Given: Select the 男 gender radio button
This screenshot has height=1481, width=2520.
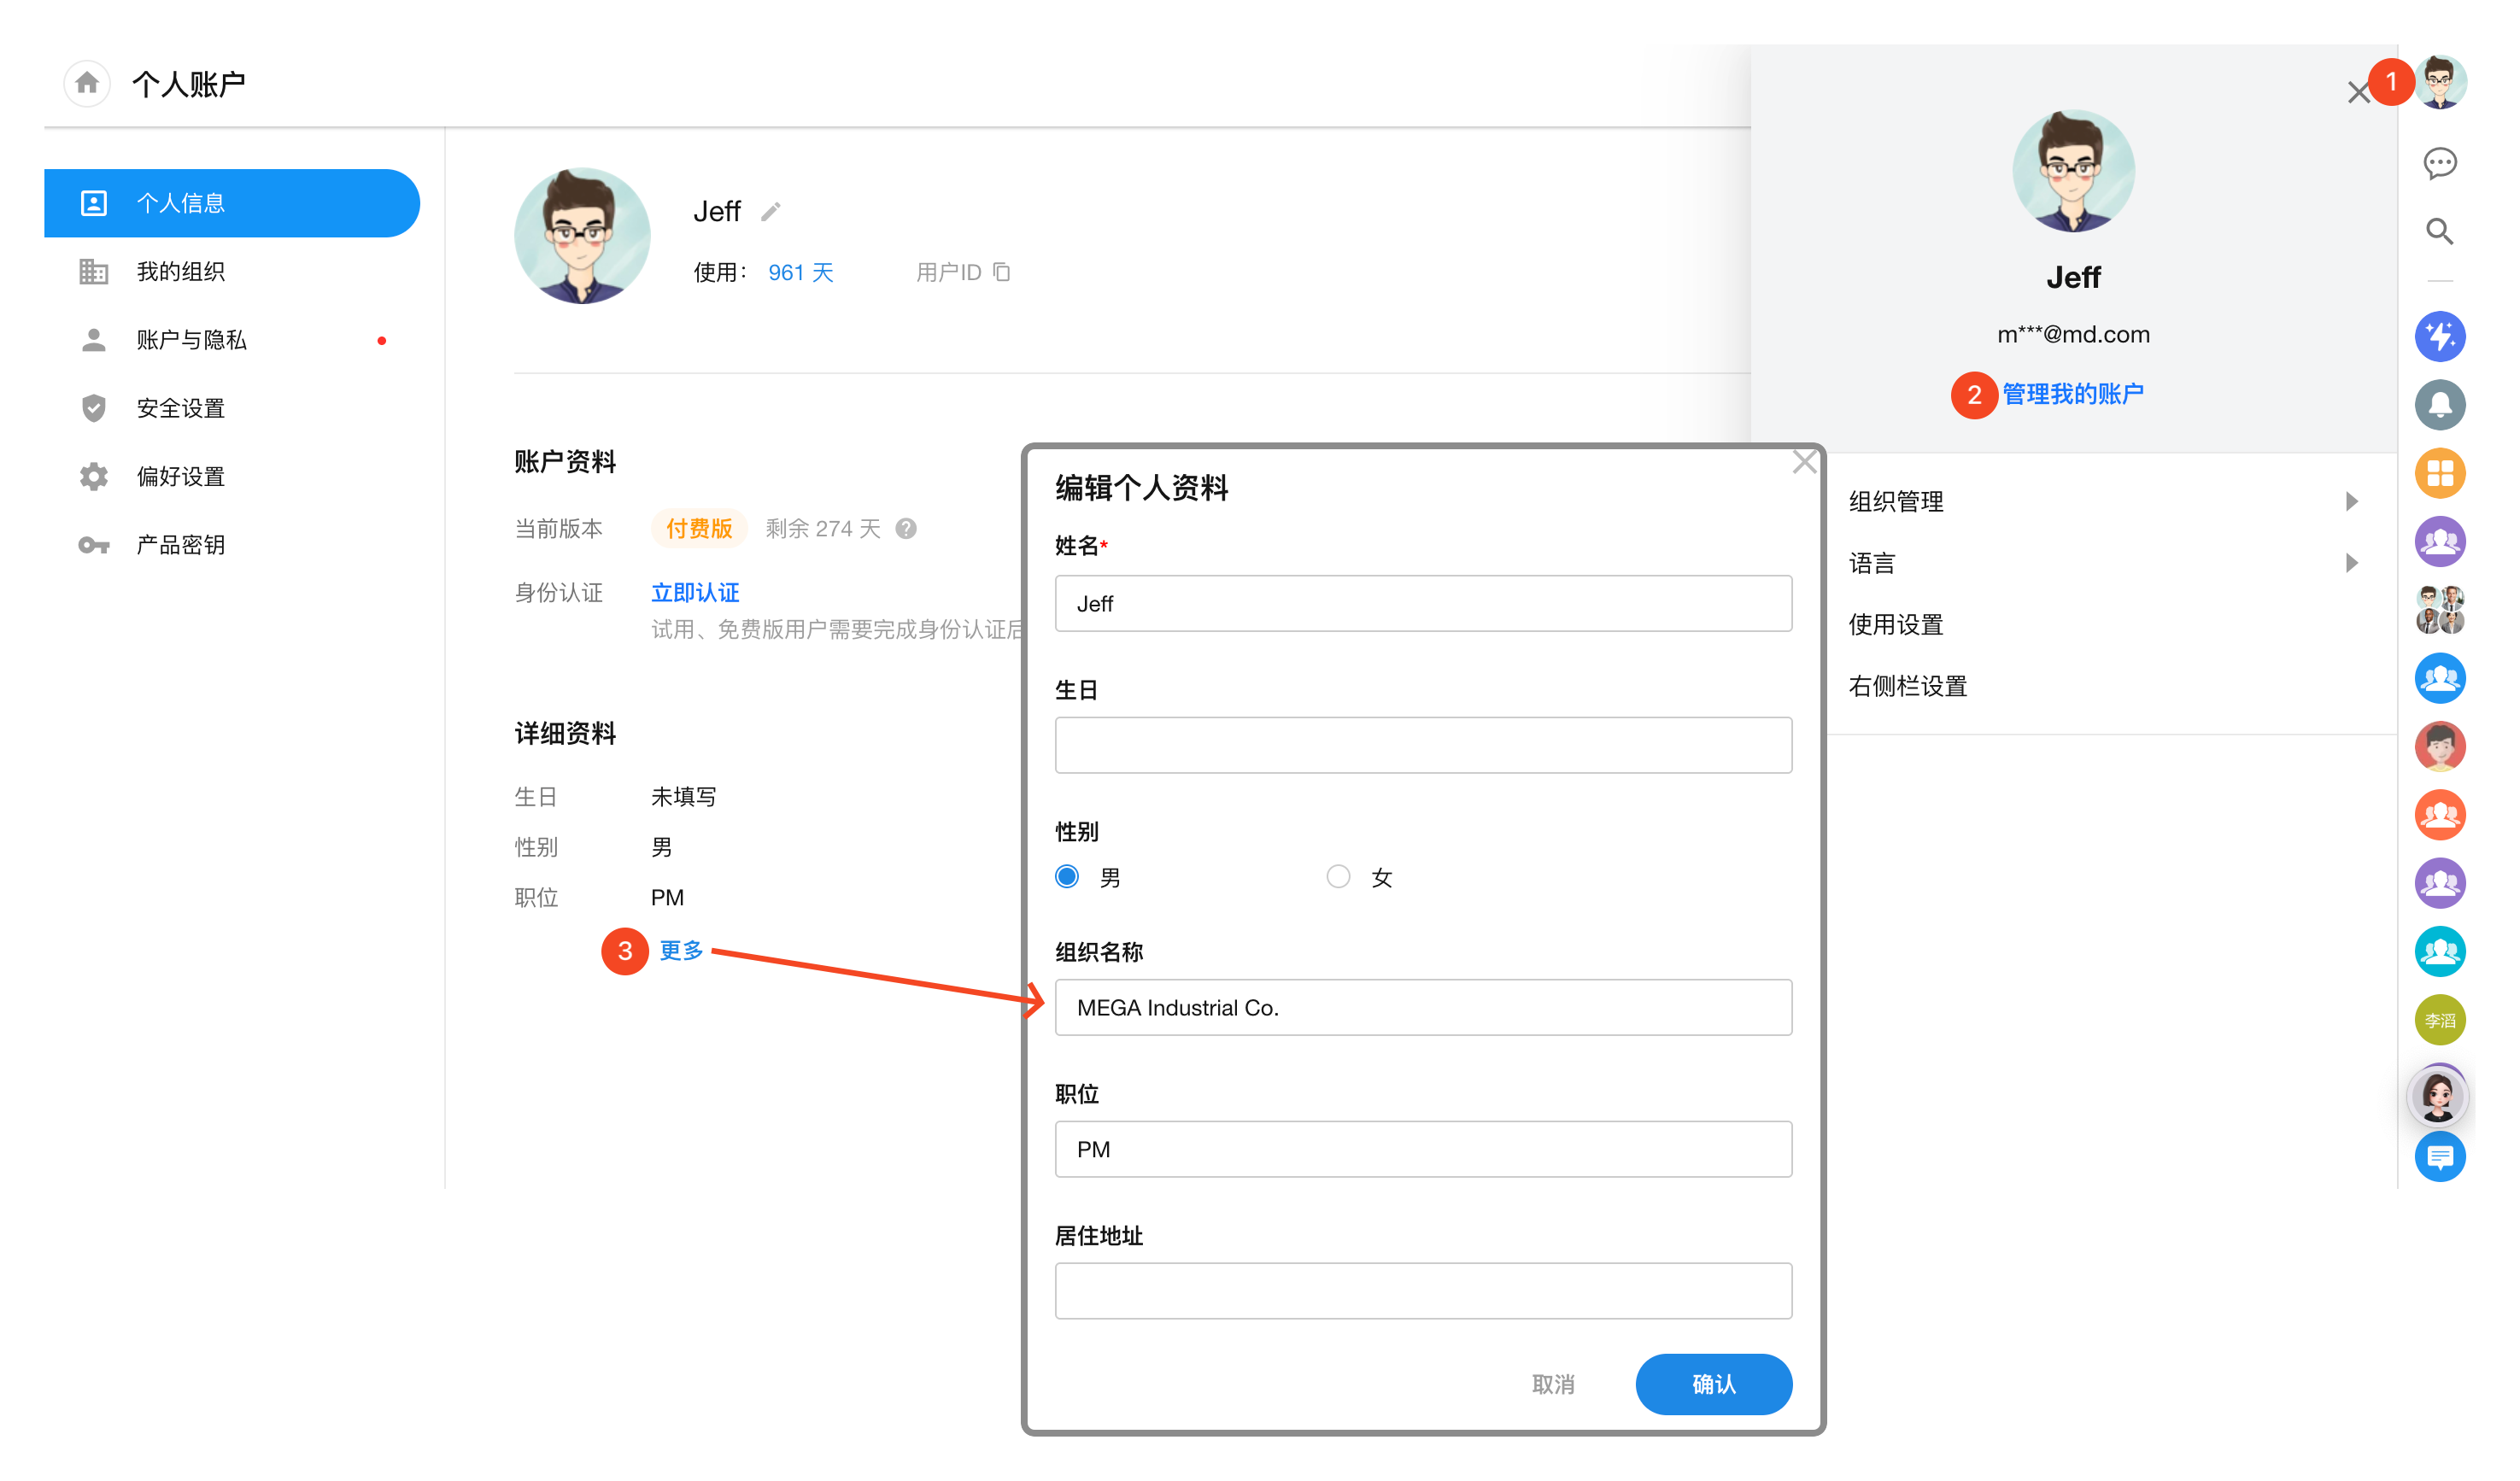Looking at the screenshot, I should 1067,877.
